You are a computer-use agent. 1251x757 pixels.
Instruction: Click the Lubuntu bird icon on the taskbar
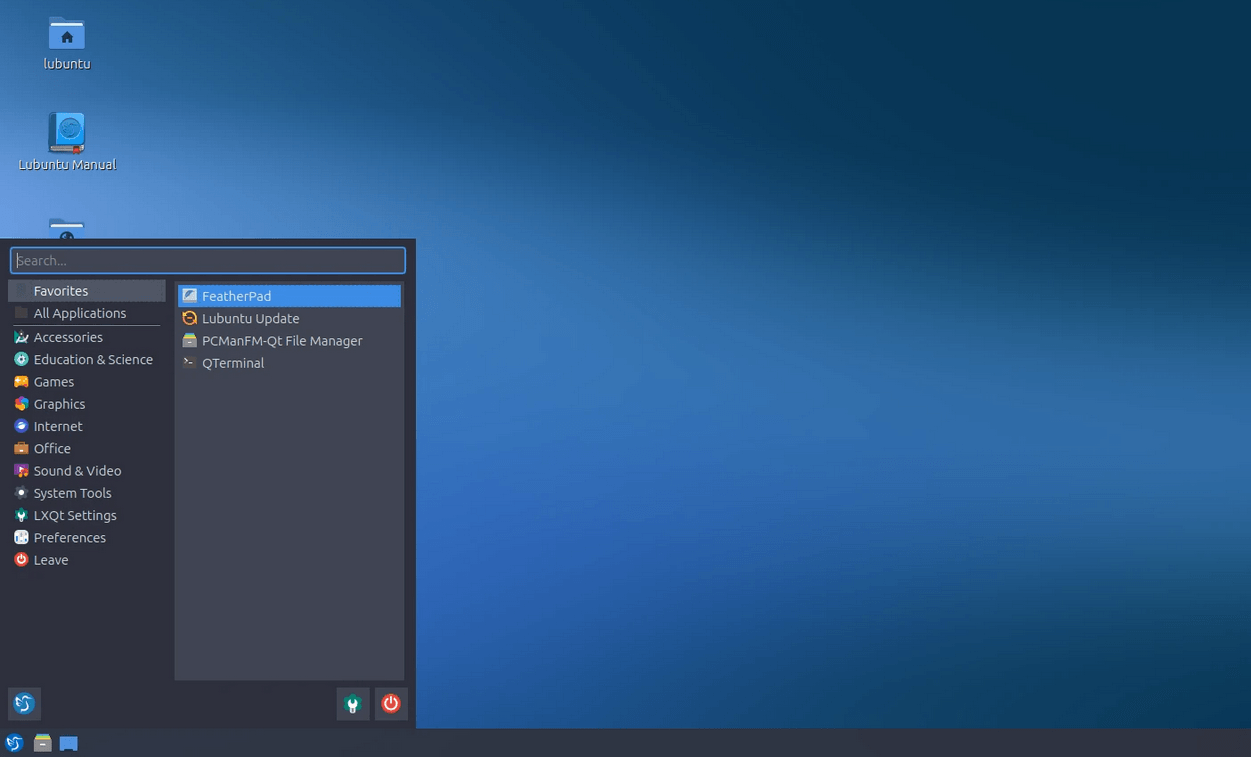[15, 743]
